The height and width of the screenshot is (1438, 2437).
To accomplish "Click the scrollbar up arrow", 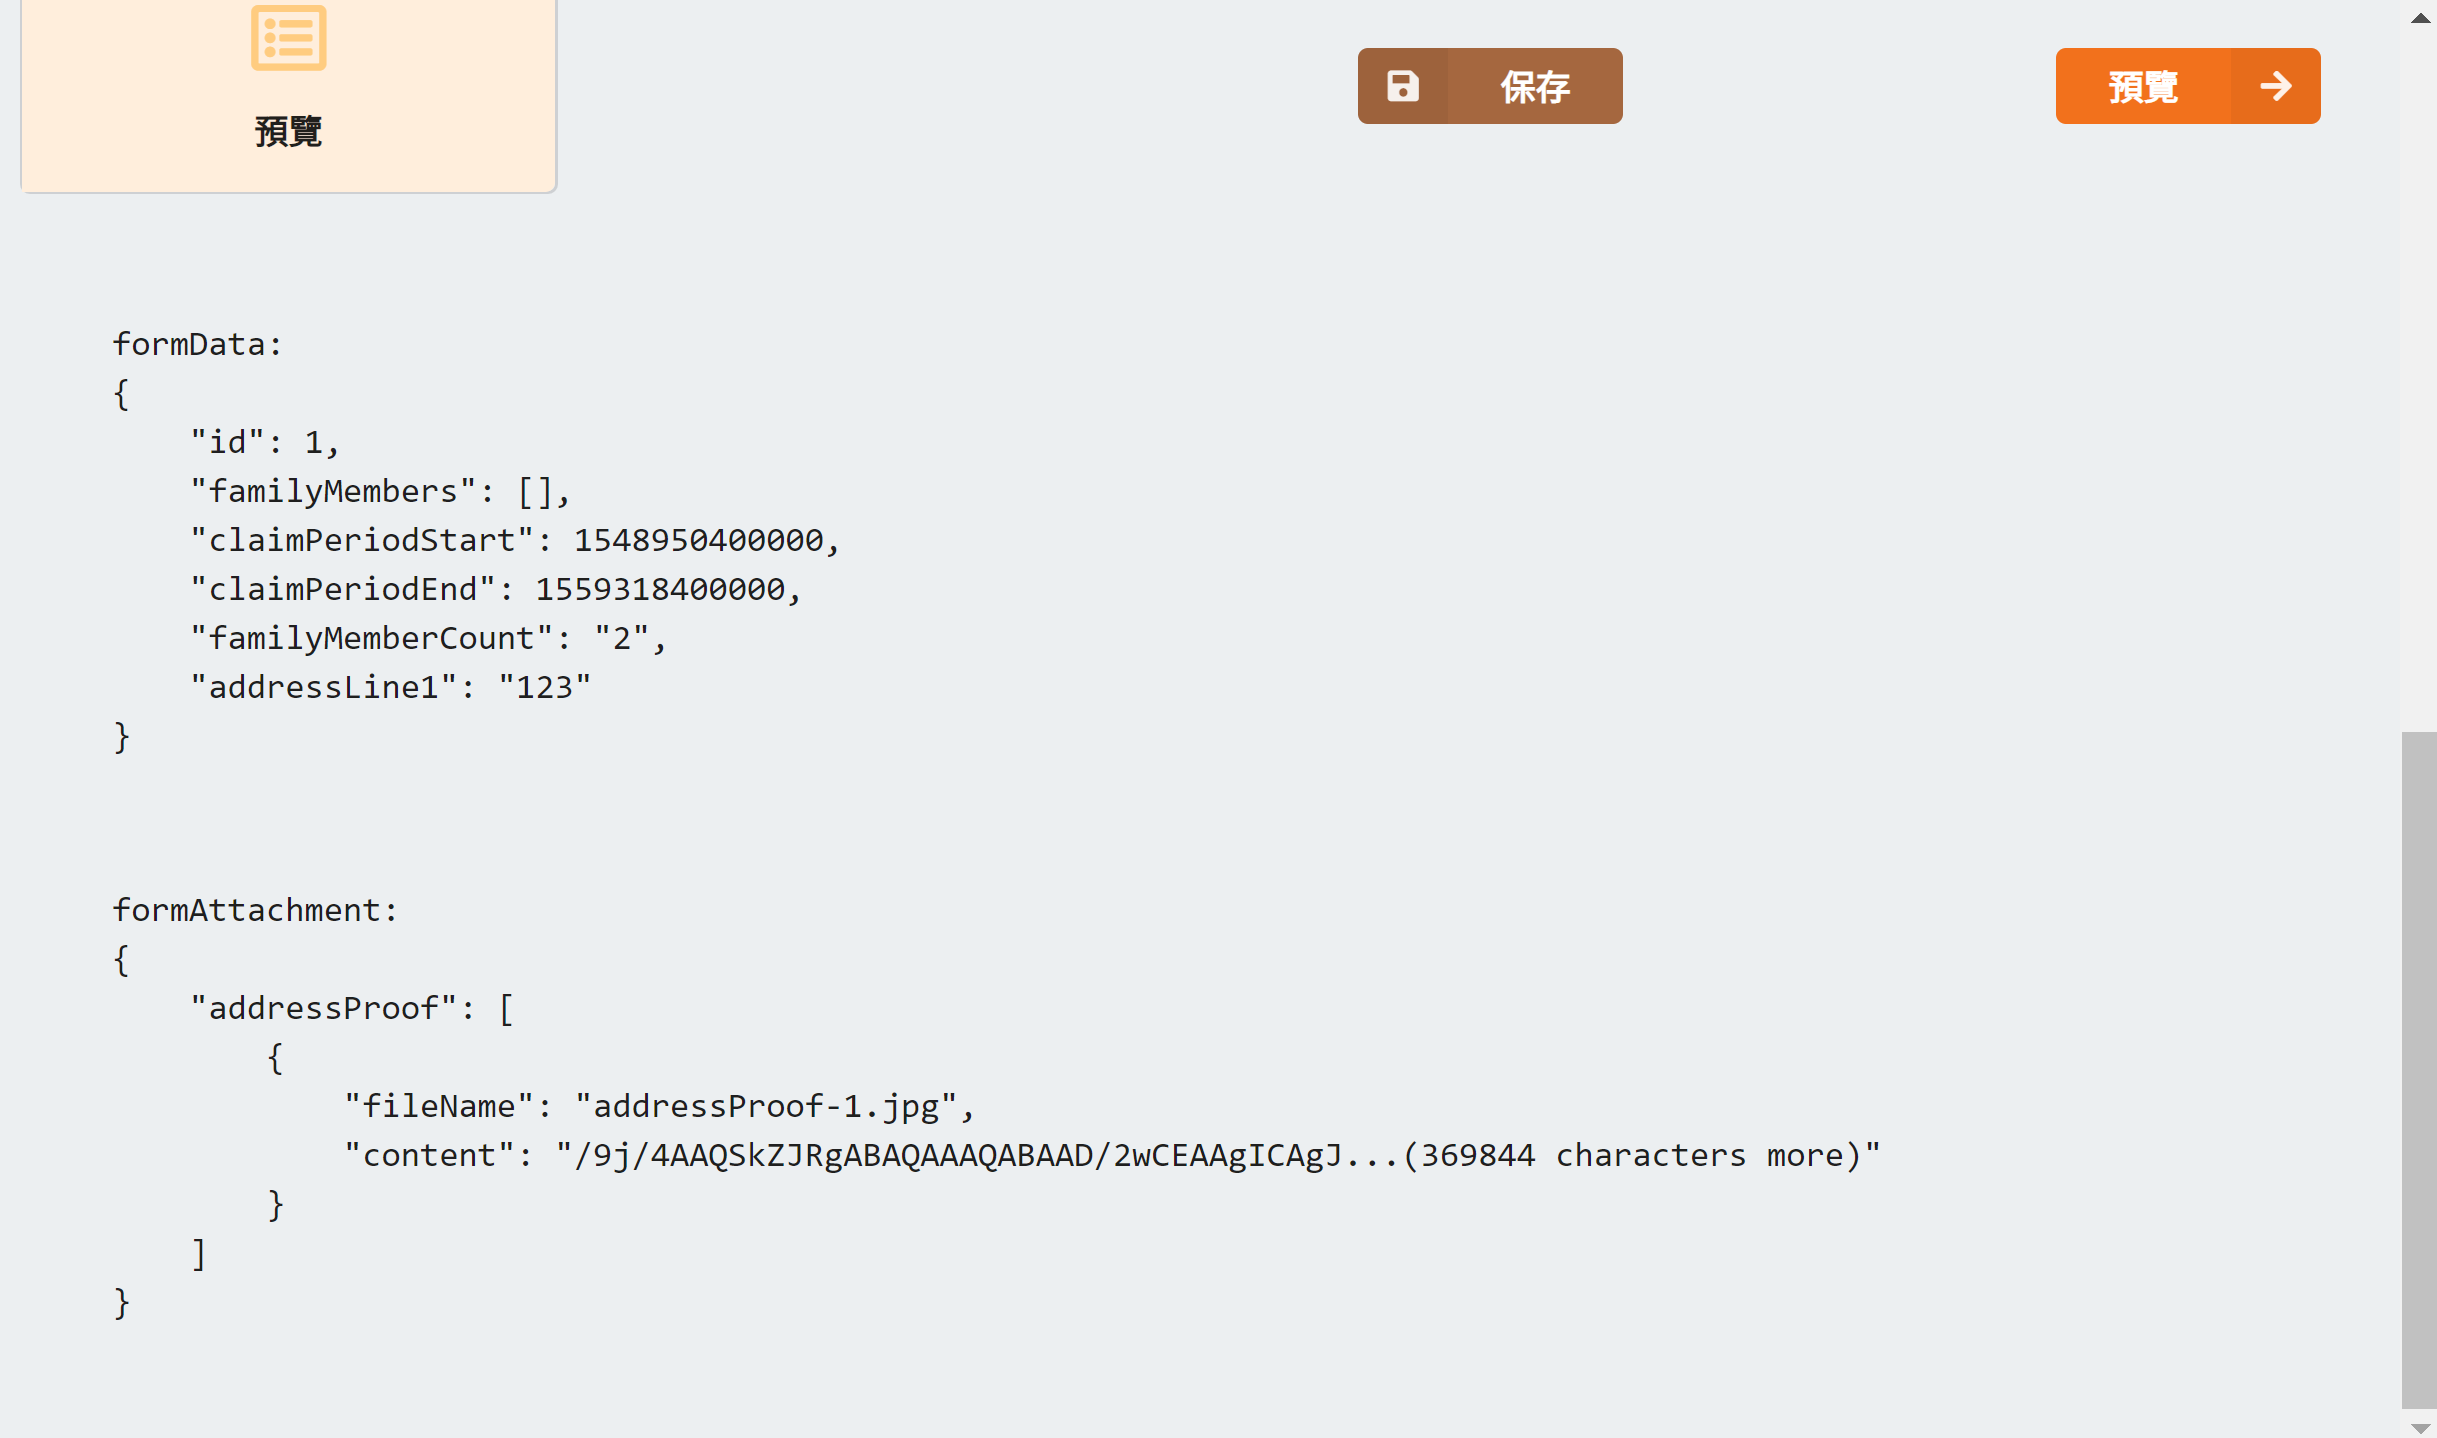I will click(2420, 17).
